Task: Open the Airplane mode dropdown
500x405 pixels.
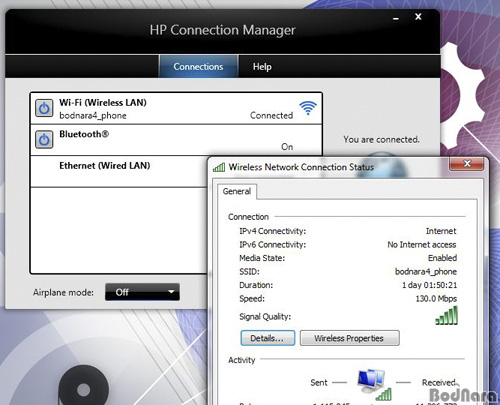Action: coord(142,292)
